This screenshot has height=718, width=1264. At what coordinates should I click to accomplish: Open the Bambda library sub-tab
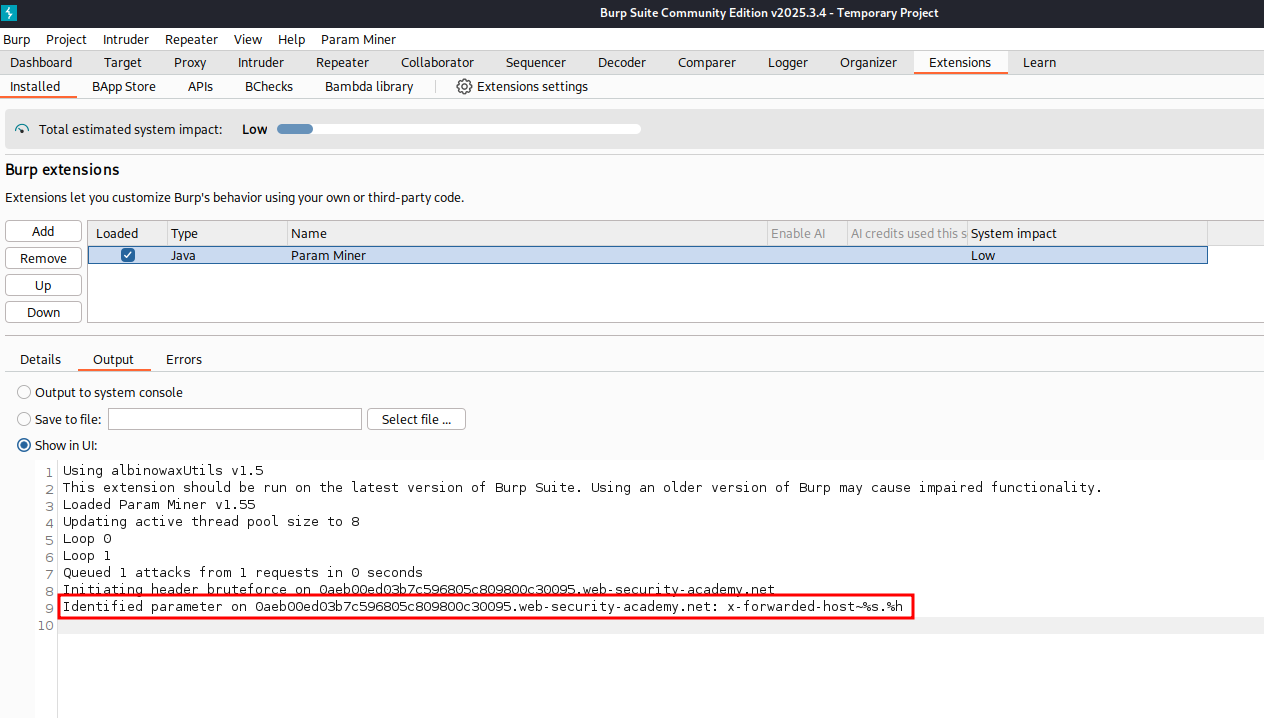click(369, 87)
